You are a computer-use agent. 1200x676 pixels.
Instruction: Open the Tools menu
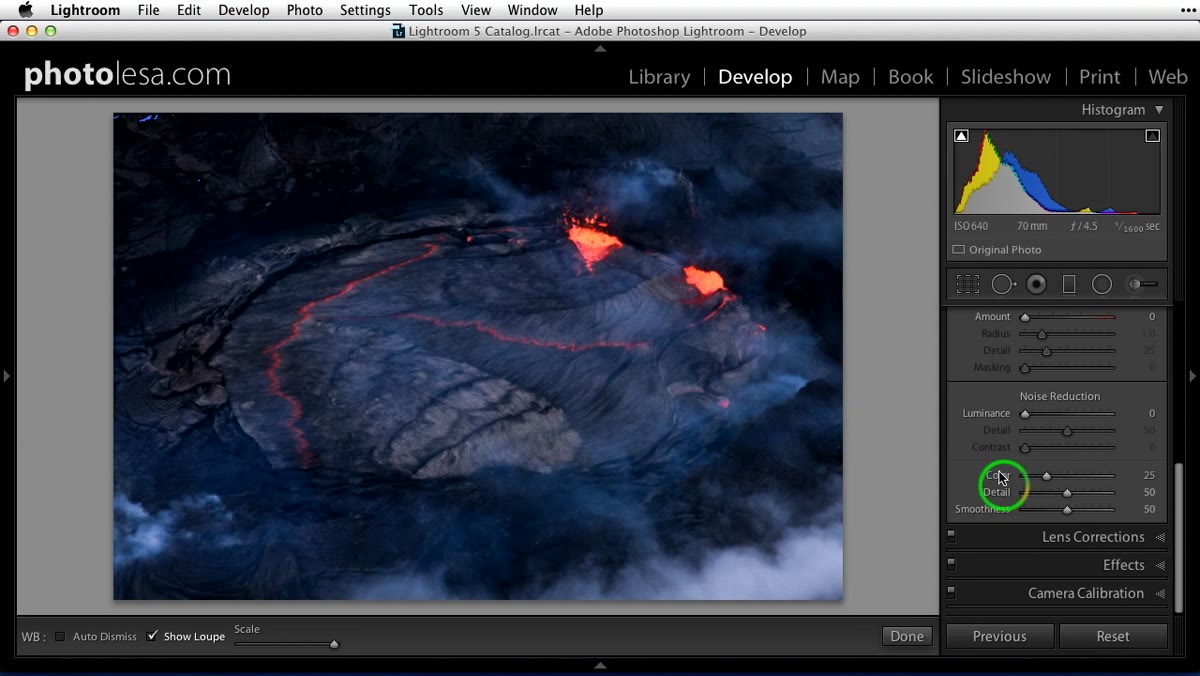[426, 10]
